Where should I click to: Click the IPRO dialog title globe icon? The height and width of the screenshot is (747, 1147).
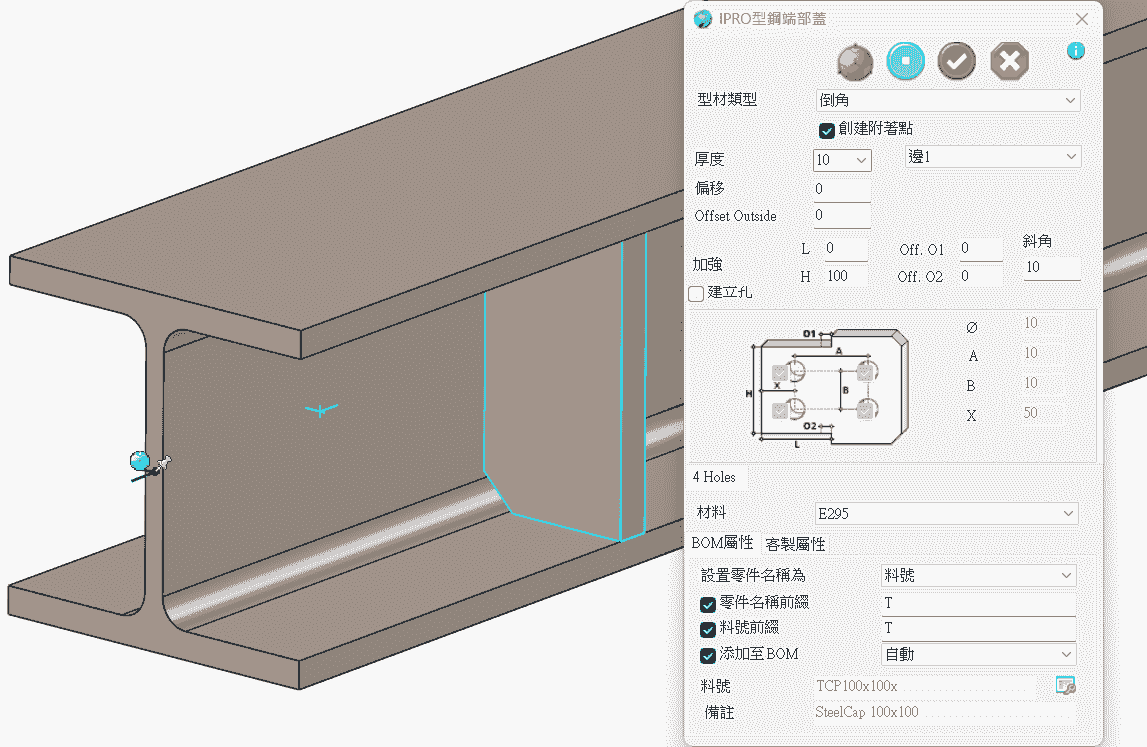[x=702, y=19]
